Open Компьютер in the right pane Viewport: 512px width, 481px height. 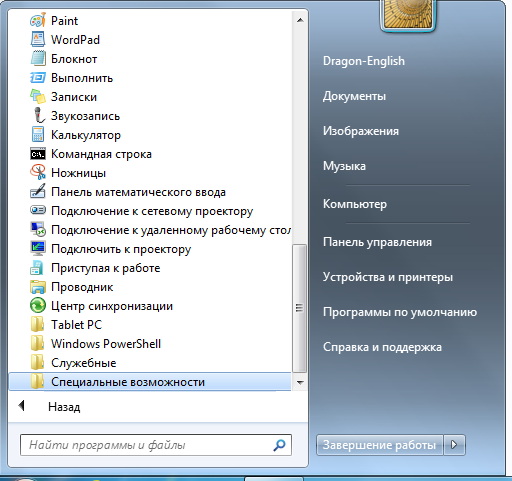(355, 204)
